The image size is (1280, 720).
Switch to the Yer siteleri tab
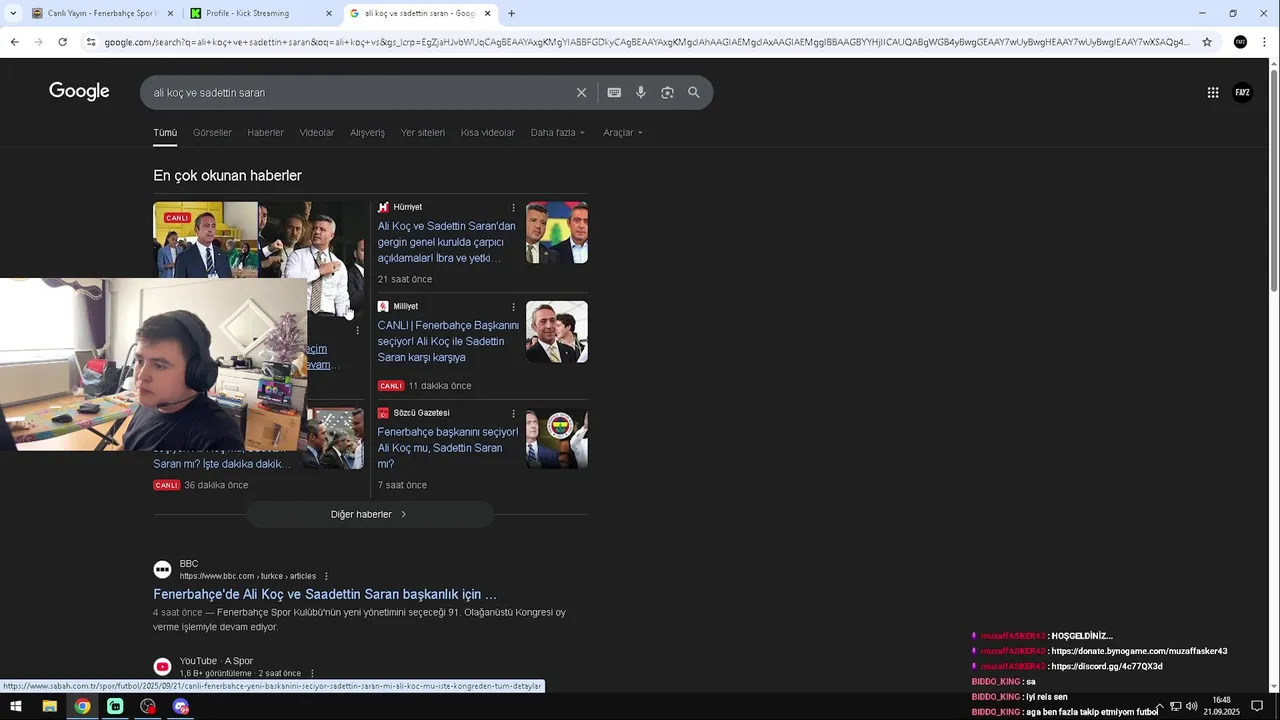click(x=423, y=133)
